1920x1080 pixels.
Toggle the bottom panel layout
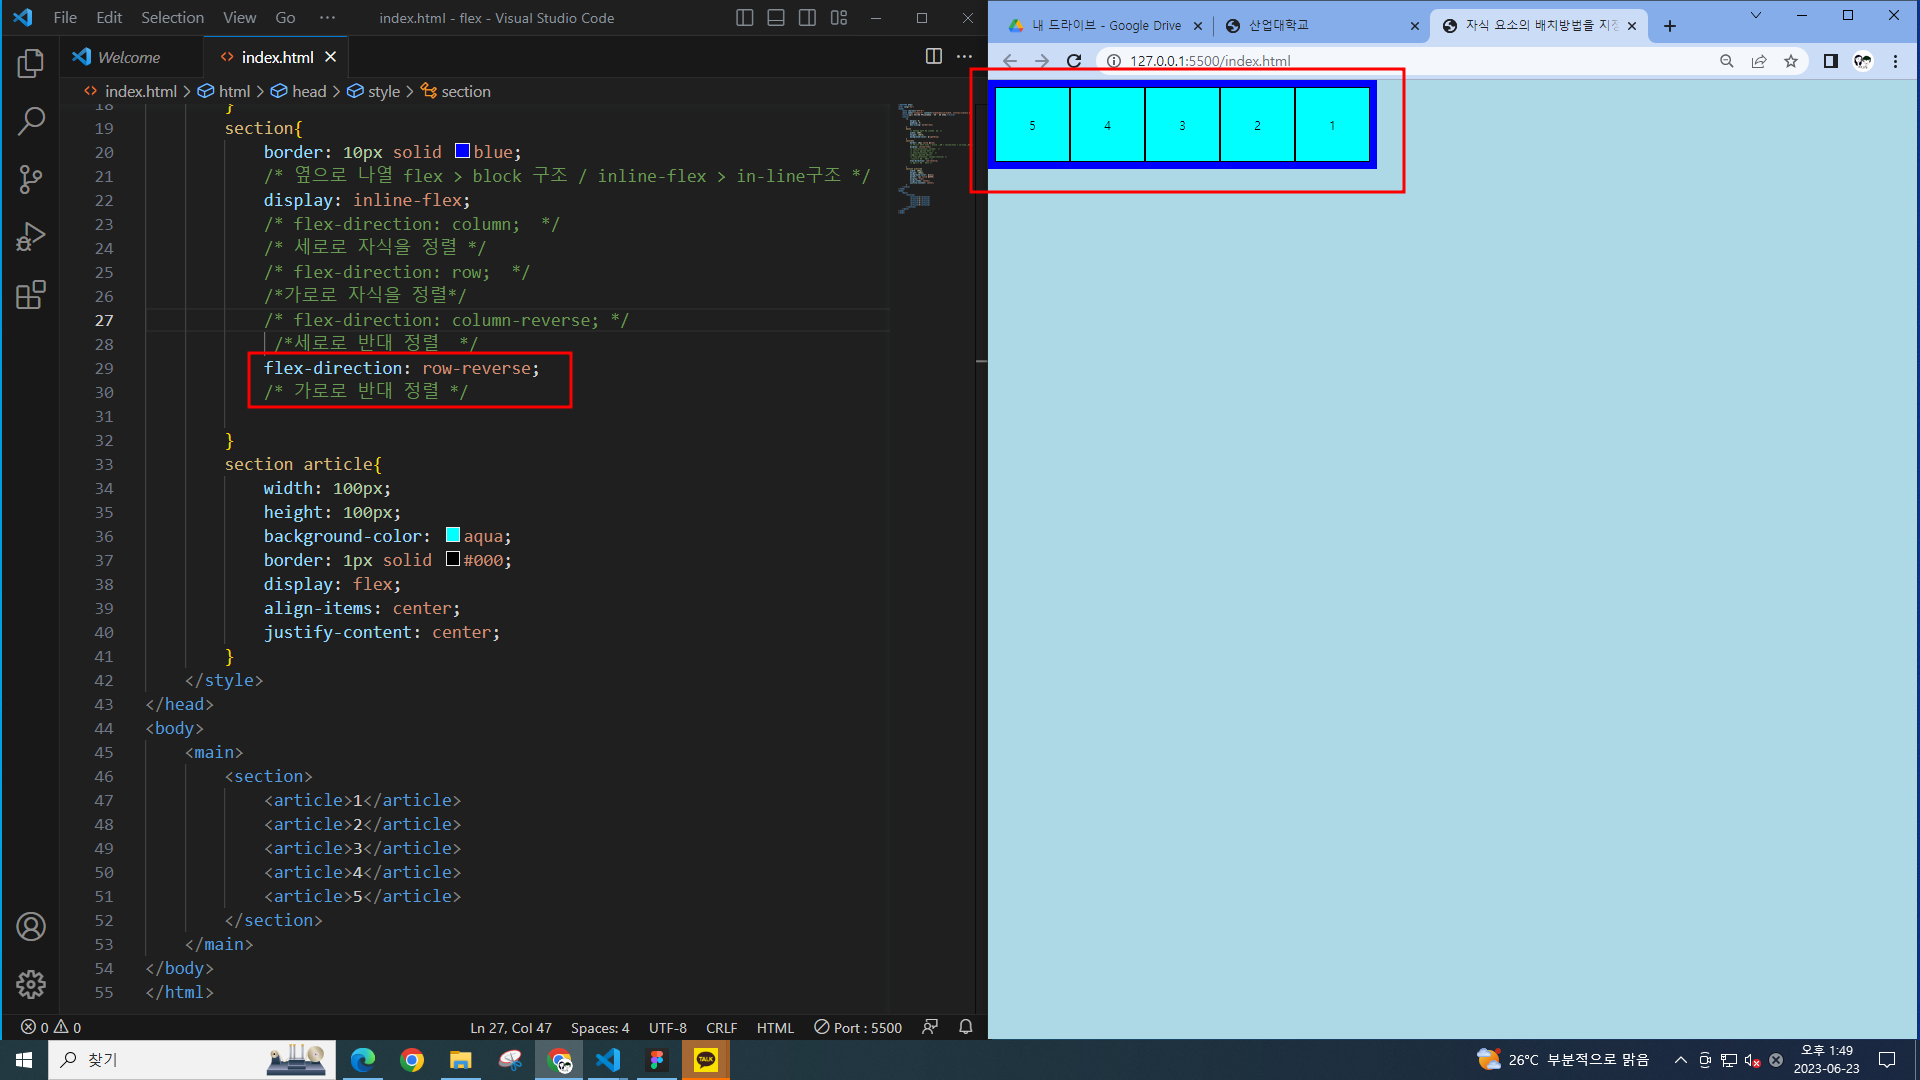776,18
